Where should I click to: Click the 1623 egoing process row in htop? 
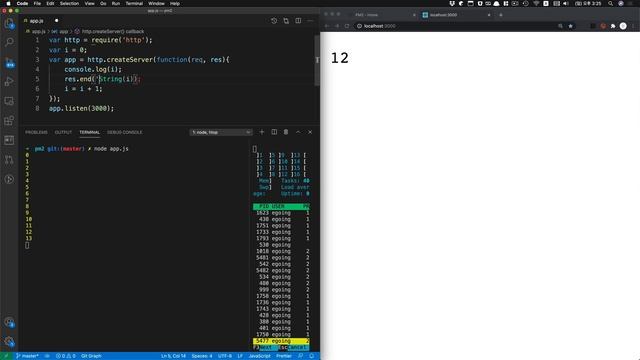(x=281, y=213)
